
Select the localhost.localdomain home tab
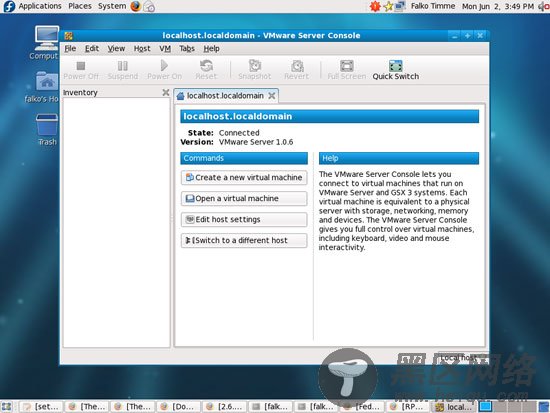click(x=225, y=96)
